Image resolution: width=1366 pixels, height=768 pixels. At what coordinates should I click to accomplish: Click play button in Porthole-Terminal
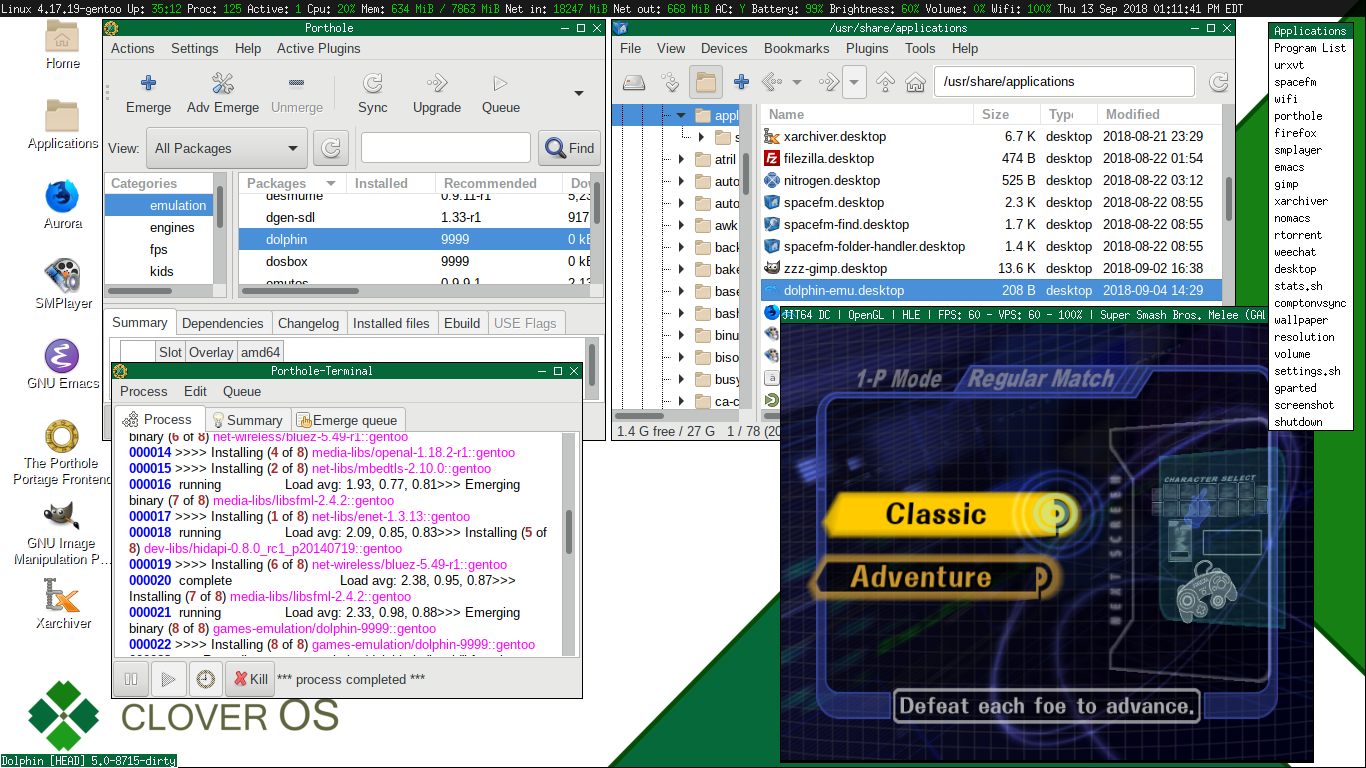168,679
